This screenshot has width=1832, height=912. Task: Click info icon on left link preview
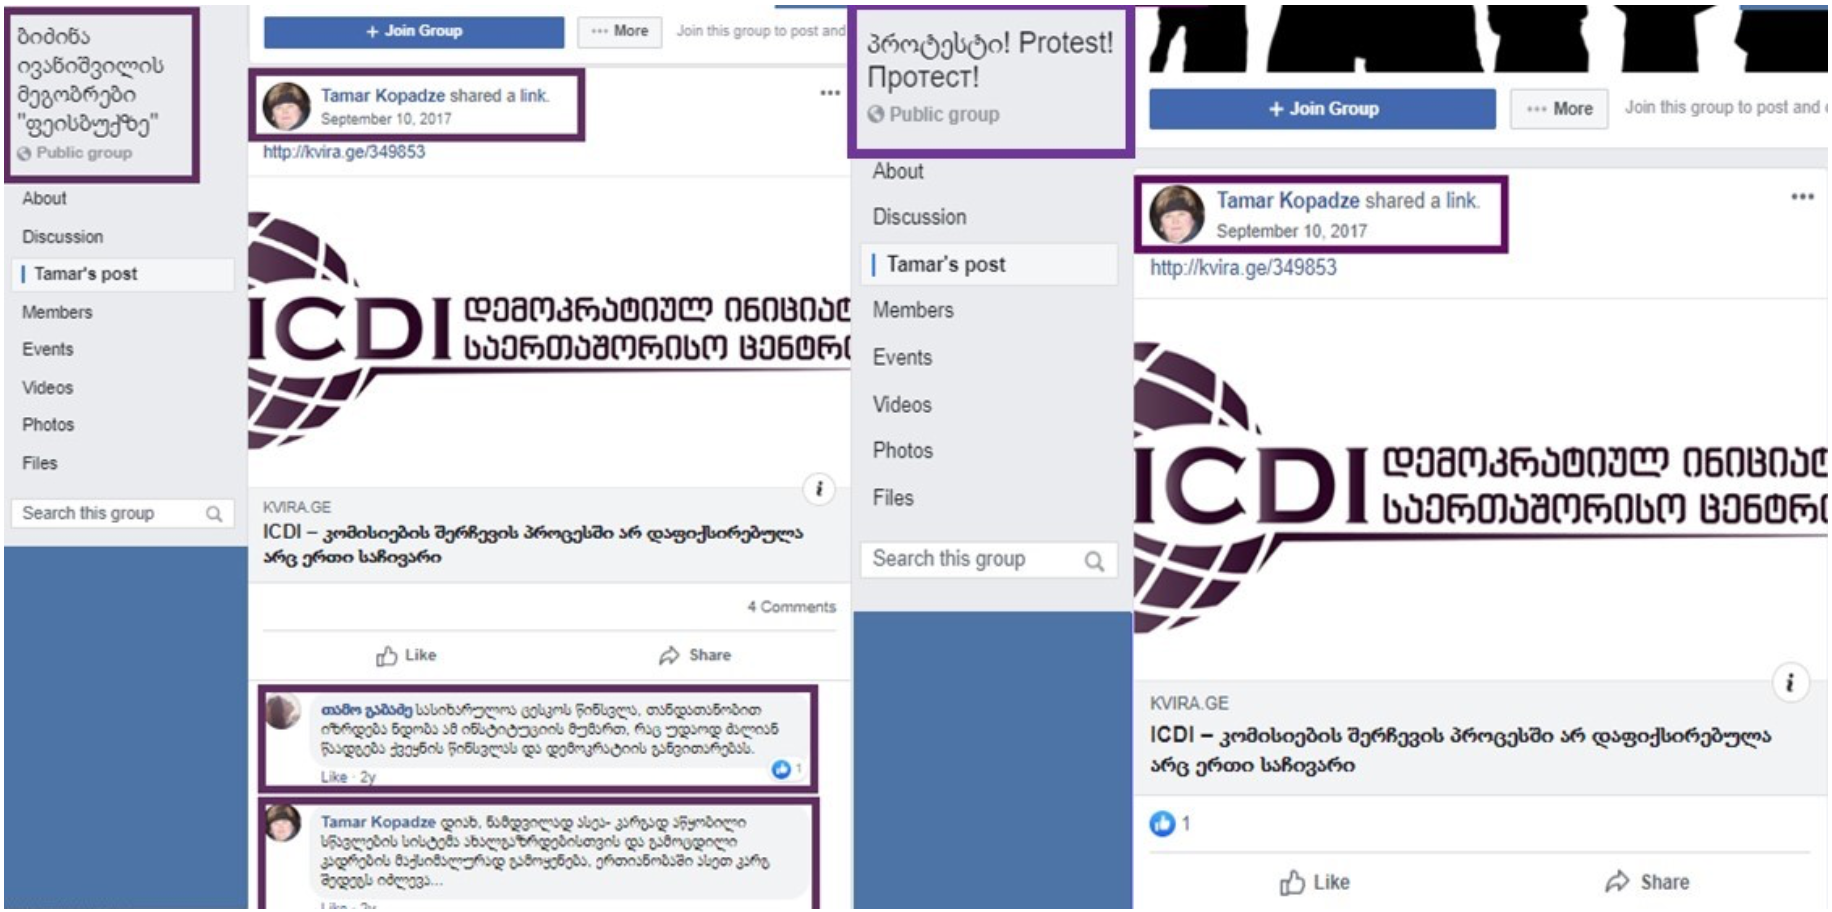click(819, 488)
